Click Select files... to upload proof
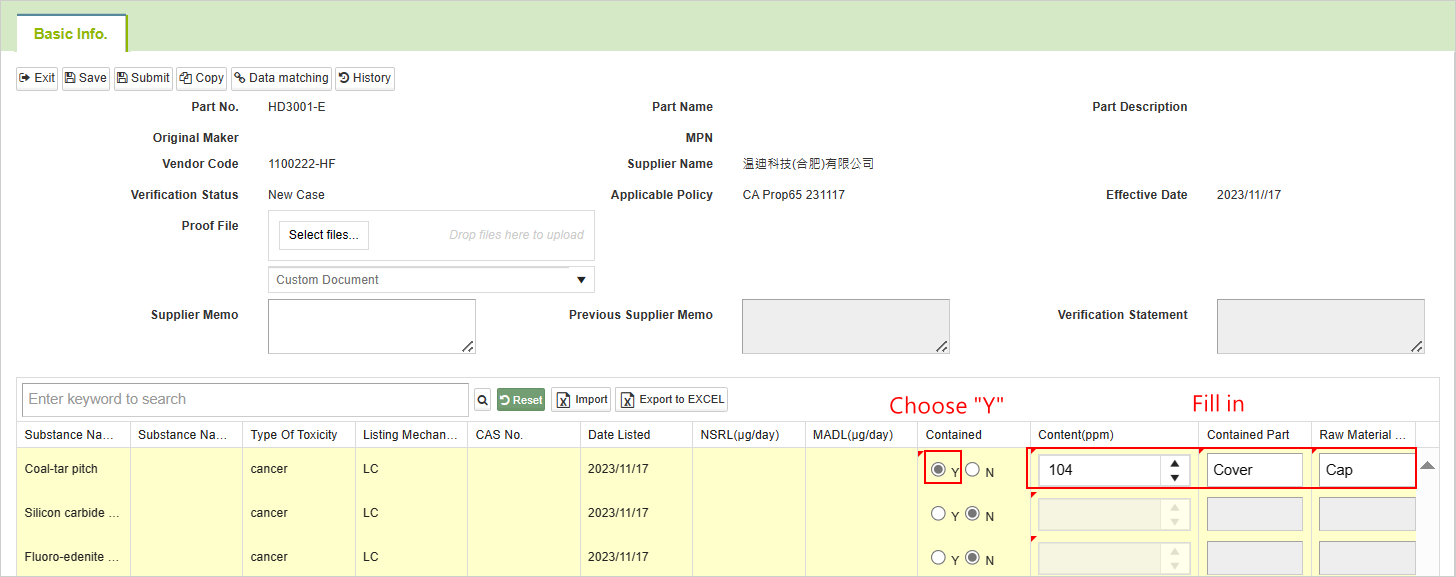 [x=324, y=235]
